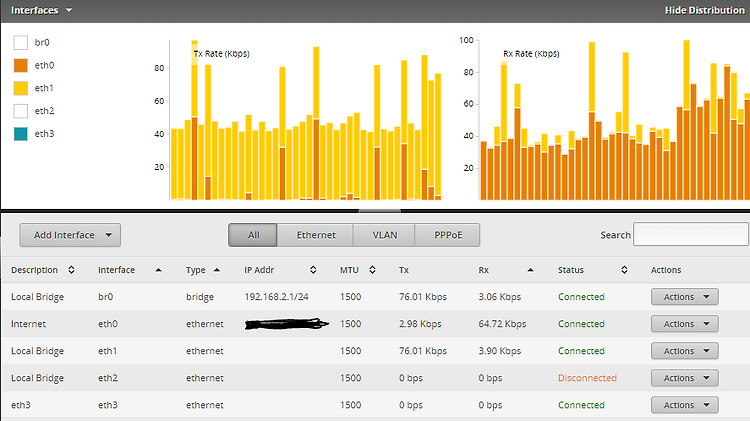750x421 pixels.
Task: Click the Tx Rate (Kbps) chart title
Action: (x=221, y=54)
